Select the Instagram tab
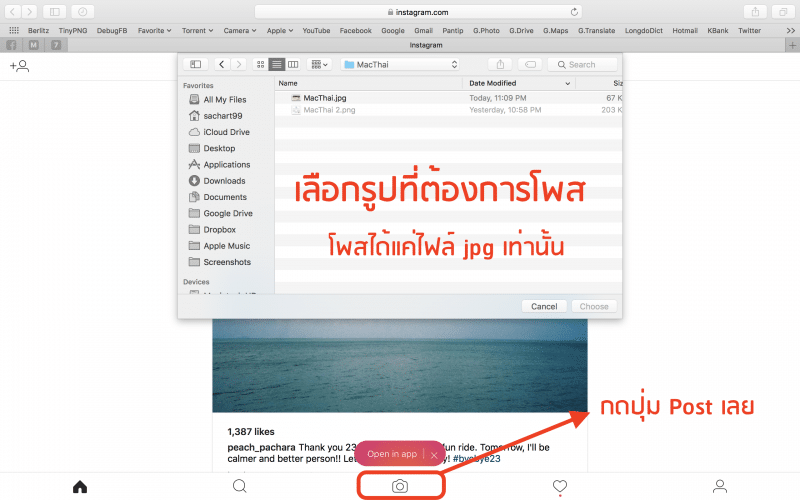The width and height of the screenshot is (800, 500). pyautogui.click(x=427, y=45)
